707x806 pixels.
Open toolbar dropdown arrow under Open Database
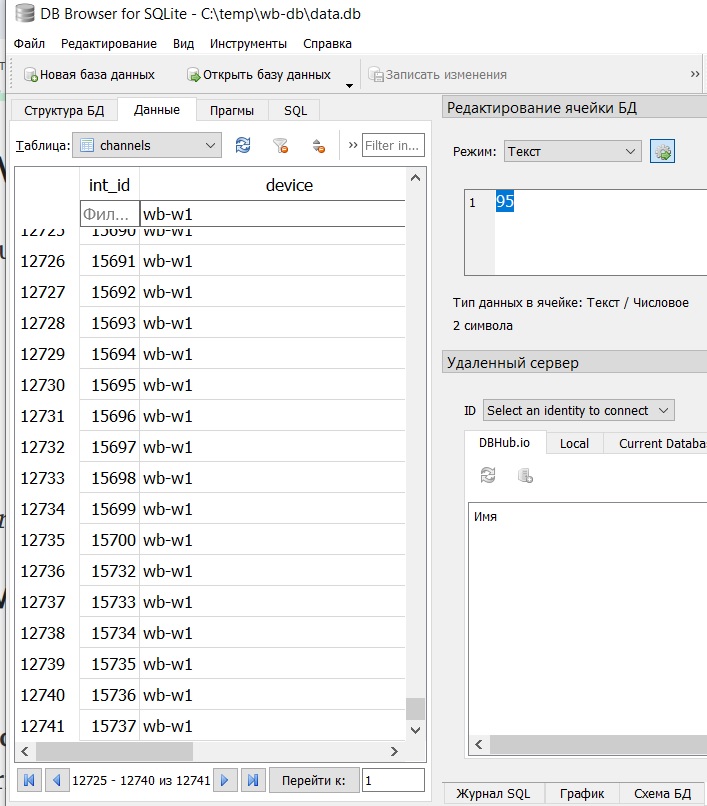tap(350, 85)
